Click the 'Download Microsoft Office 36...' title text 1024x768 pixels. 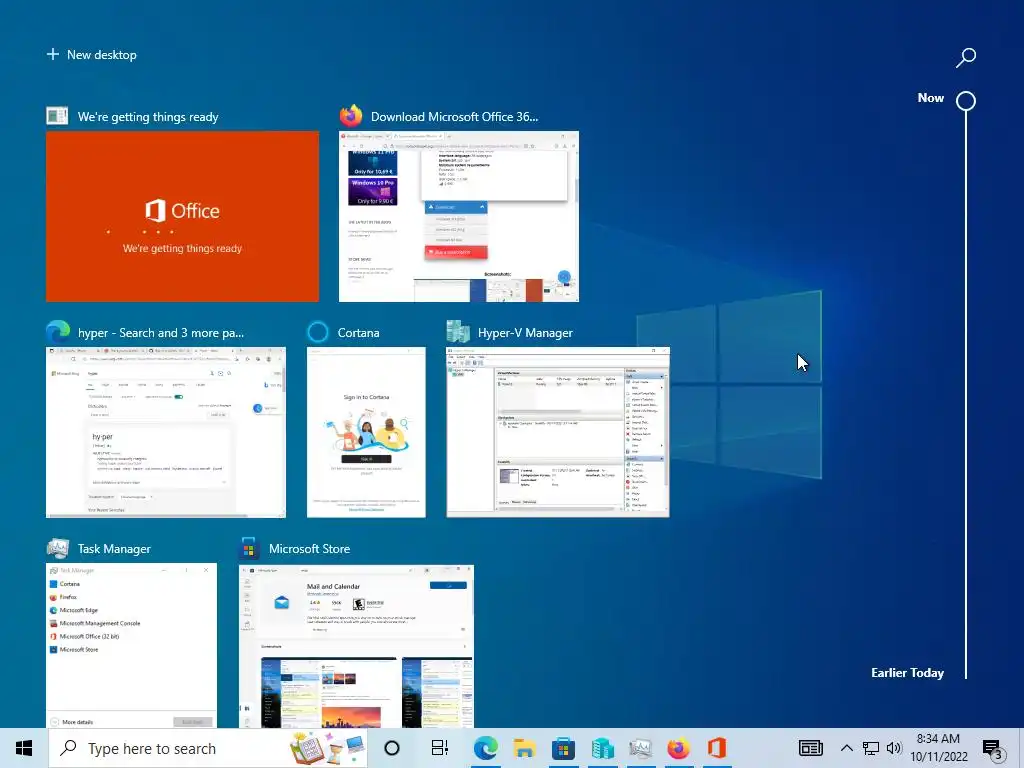(x=455, y=117)
